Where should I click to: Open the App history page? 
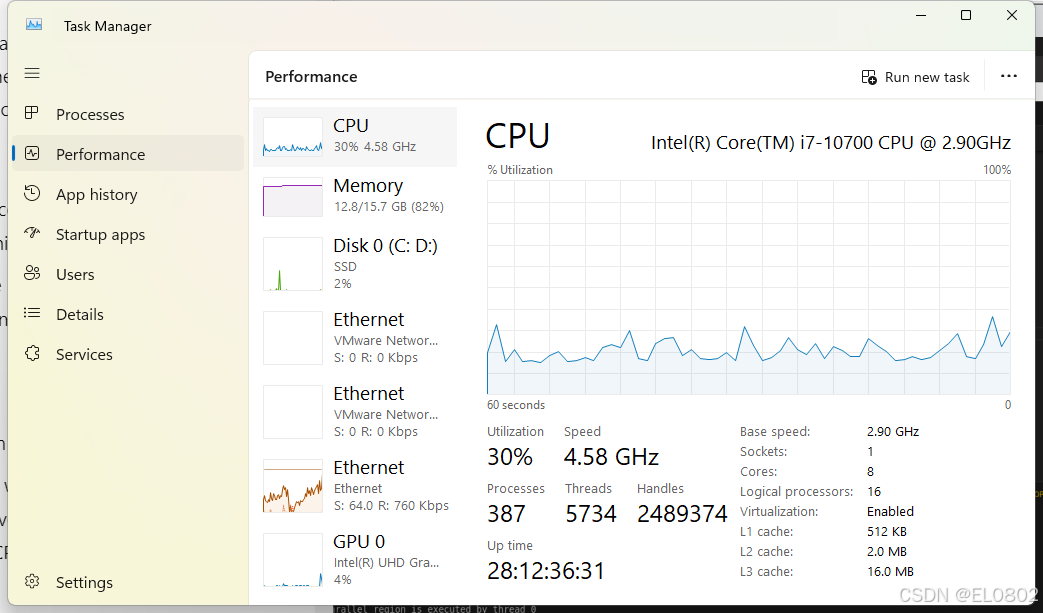point(96,194)
